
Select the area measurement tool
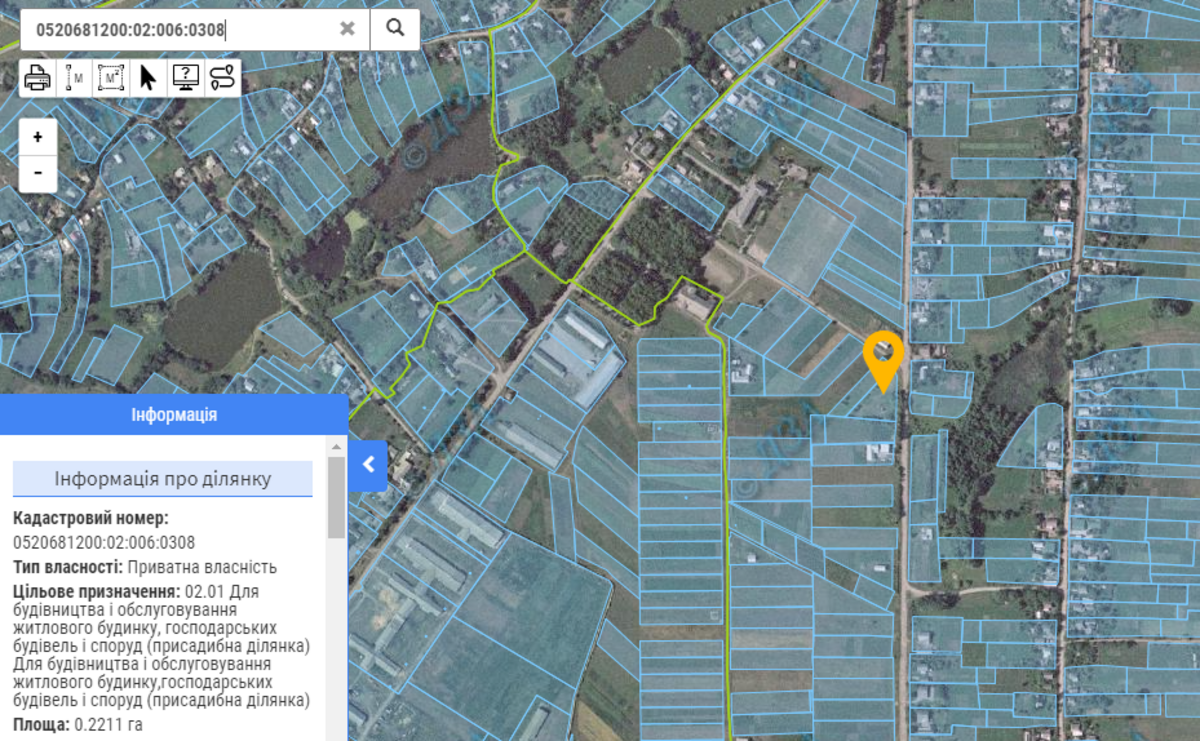(x=111, y=77)
